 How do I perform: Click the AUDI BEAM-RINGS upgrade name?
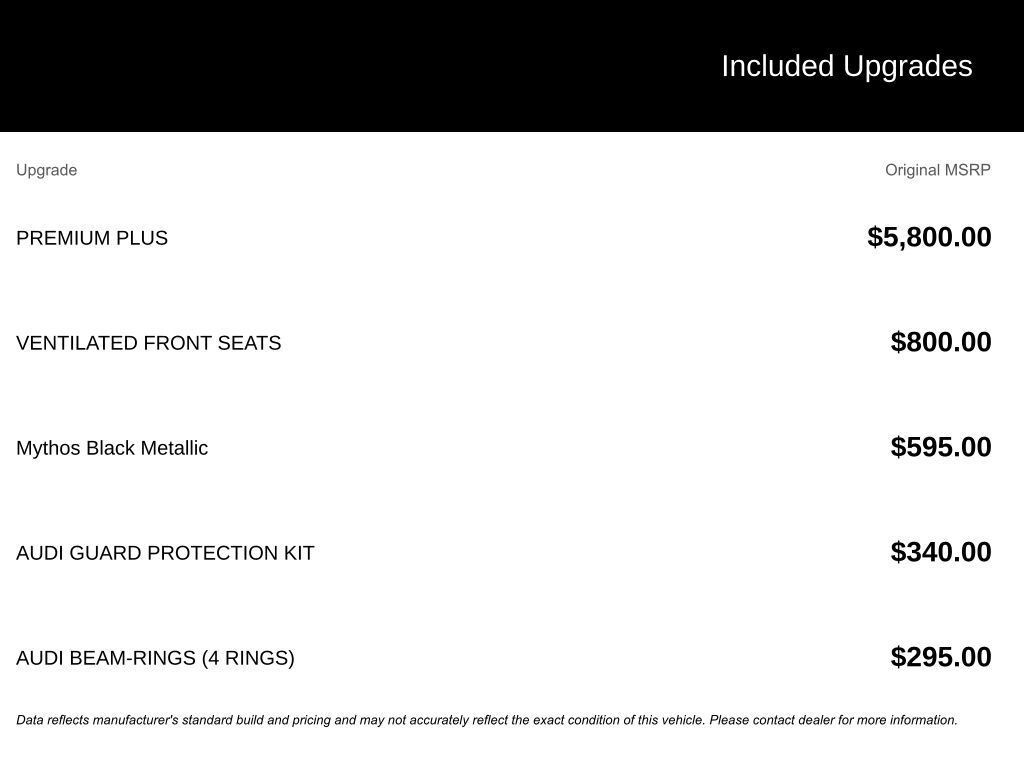(106, 658)
